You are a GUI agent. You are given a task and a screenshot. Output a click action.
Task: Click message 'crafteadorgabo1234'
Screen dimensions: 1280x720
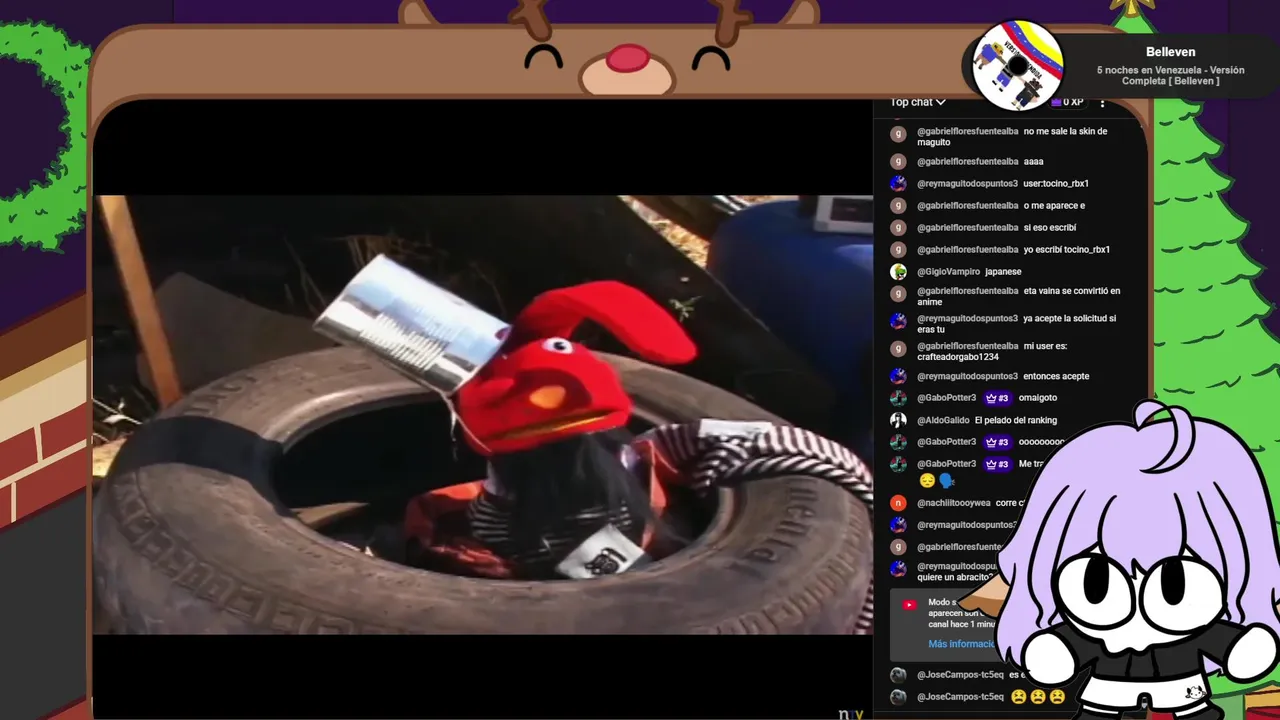958,357
